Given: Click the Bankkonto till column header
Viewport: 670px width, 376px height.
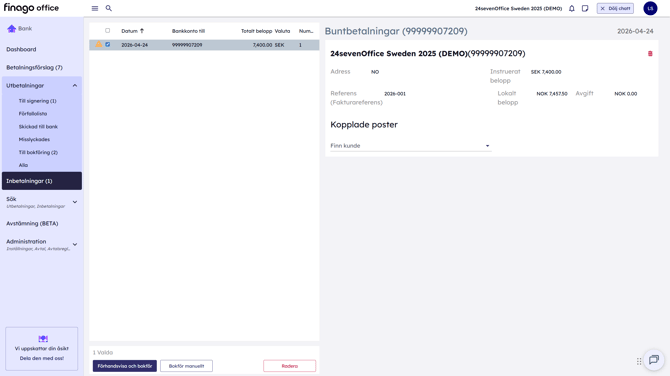Looking at the screenshot, I should click(x=188, y=31).
